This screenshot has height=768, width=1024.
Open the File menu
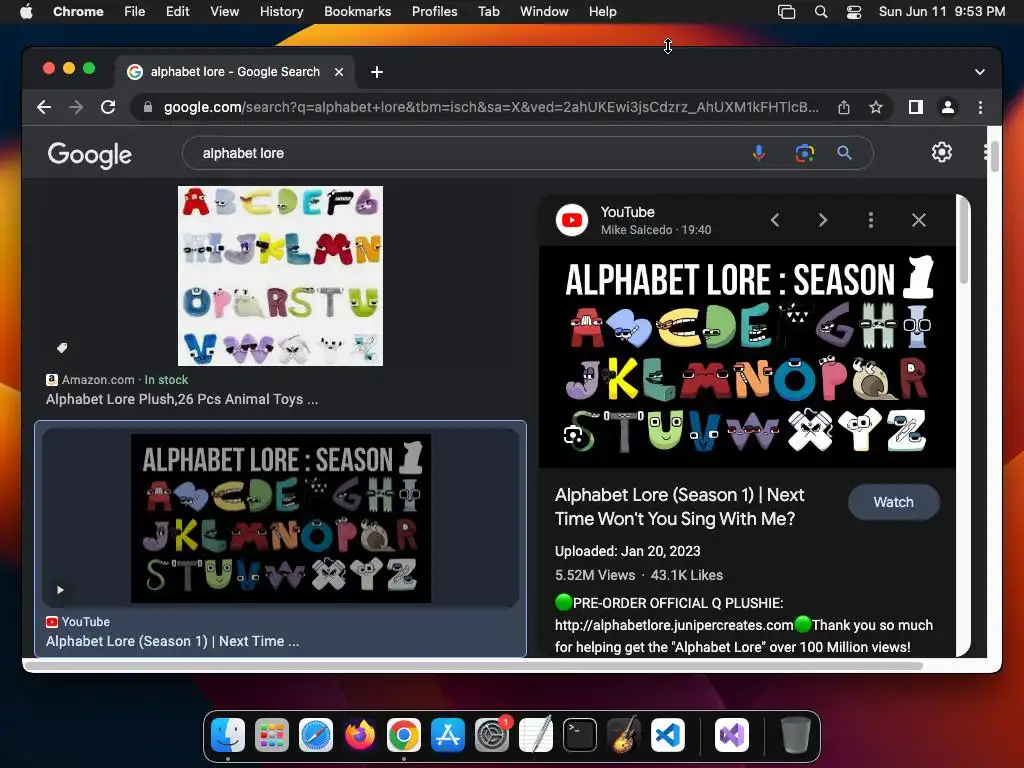[x=135, y=11]
